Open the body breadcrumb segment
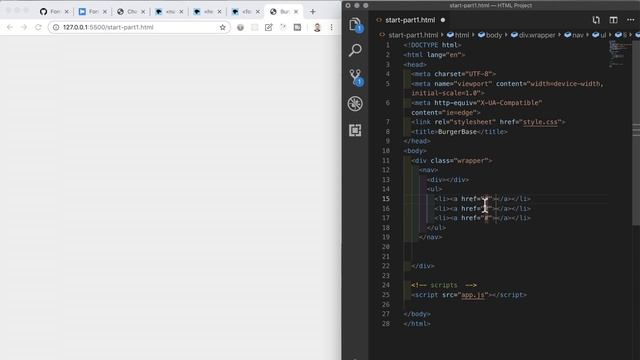The width and height of the screenshot is (640, 360). (x=490, y=35)
